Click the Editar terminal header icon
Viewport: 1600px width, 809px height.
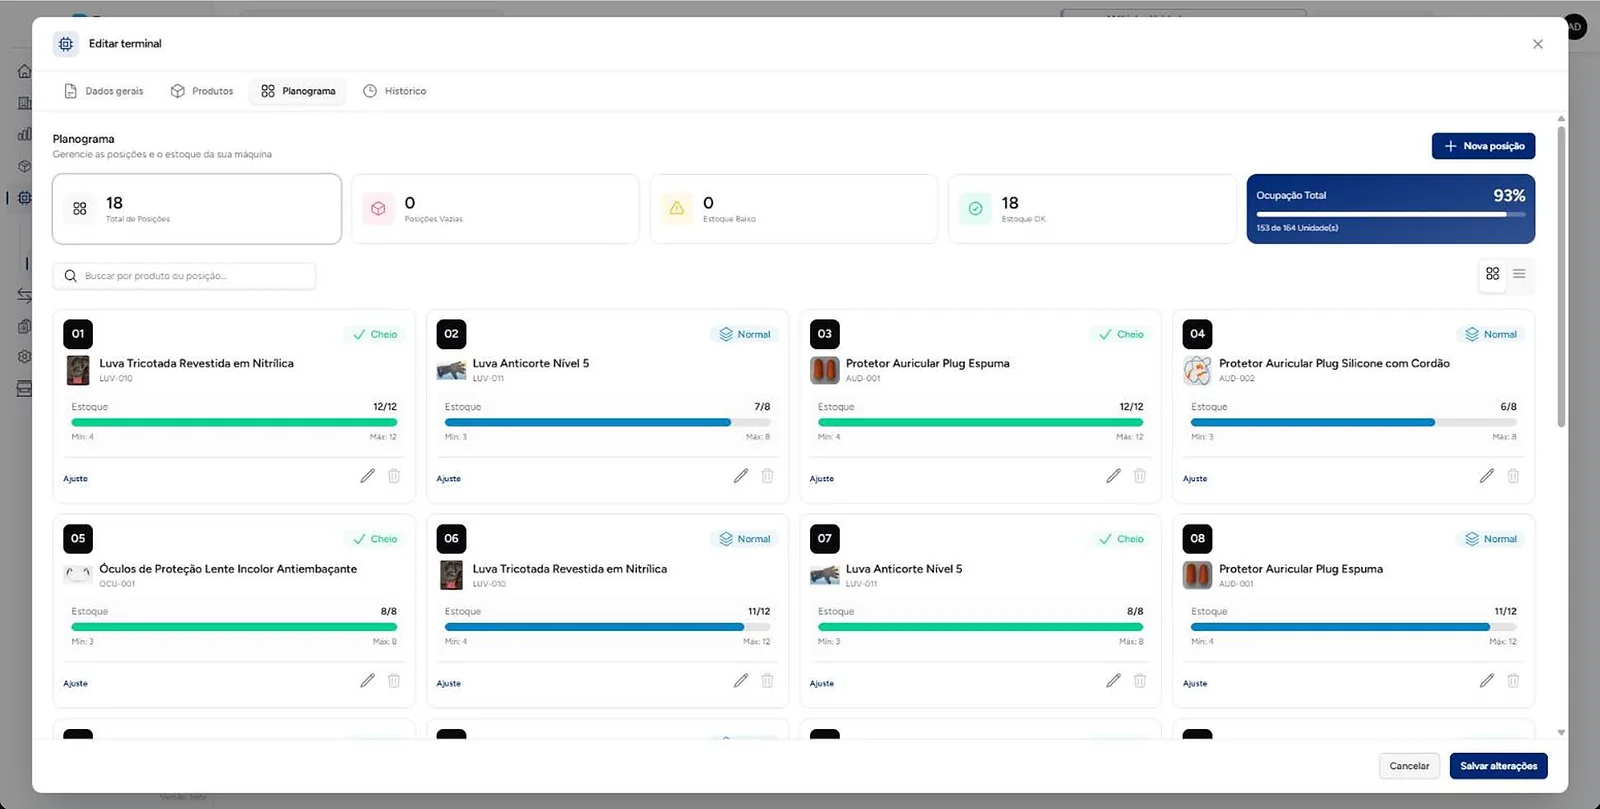66,44
